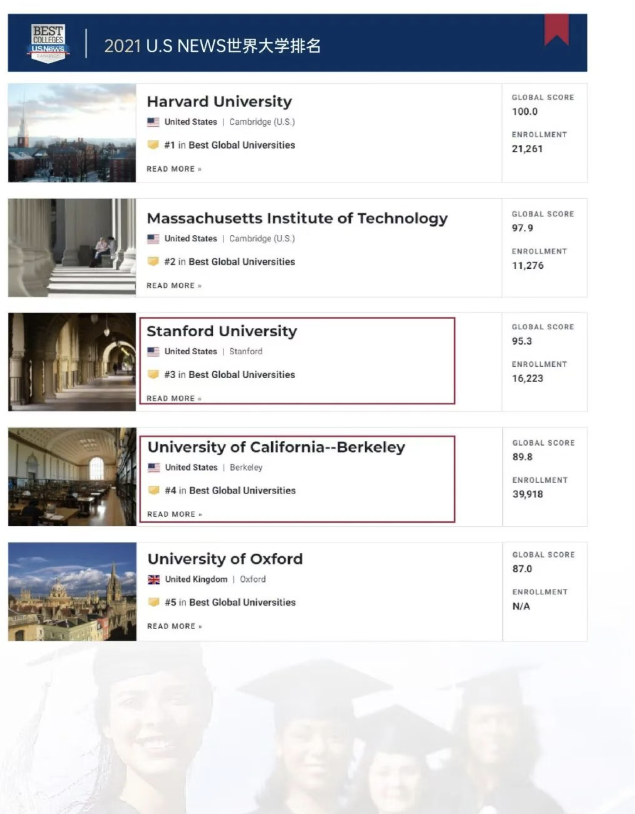Click the Stanford arcade thumbnail photo
635x814 pixels.
pos(72,362)
